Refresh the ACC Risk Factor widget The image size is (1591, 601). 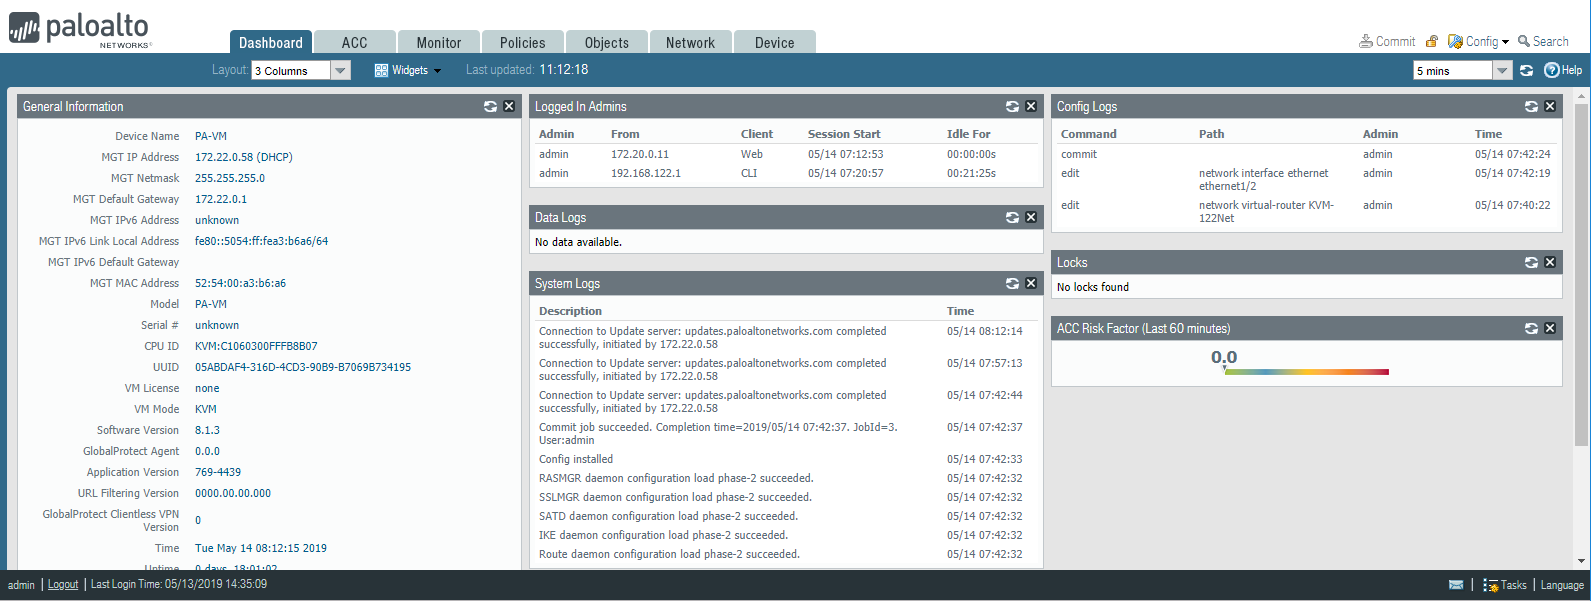click(x=1531, y=328)
